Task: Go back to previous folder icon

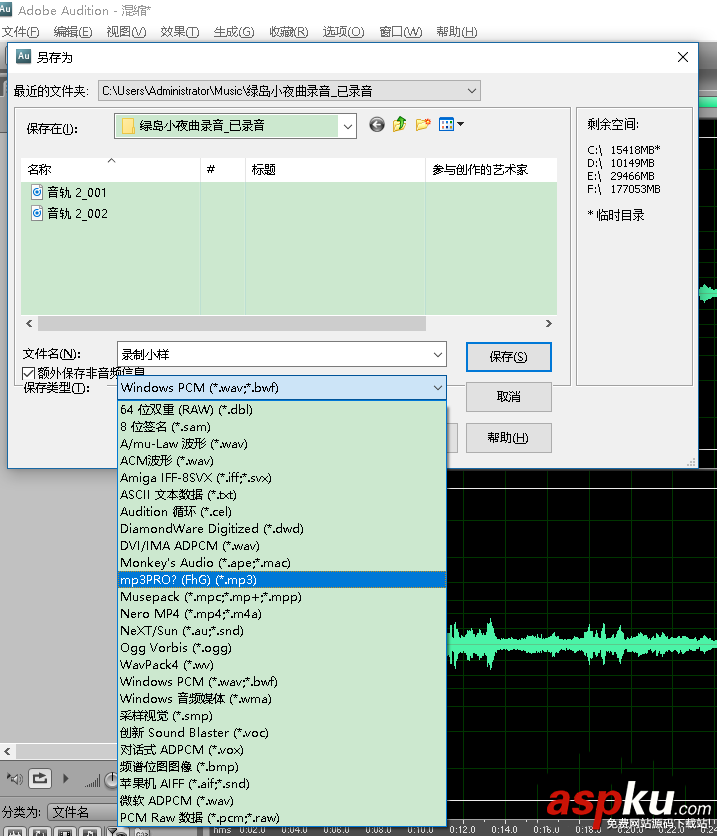Action: [377, 125]
